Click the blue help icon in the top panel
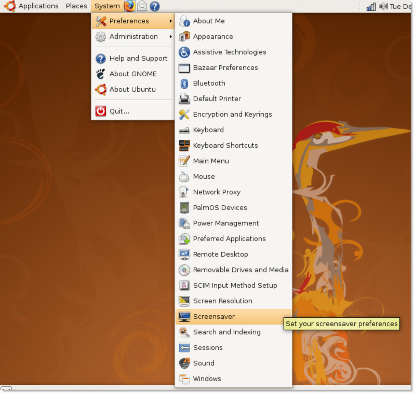415x394 pixels. pos(154,6)
